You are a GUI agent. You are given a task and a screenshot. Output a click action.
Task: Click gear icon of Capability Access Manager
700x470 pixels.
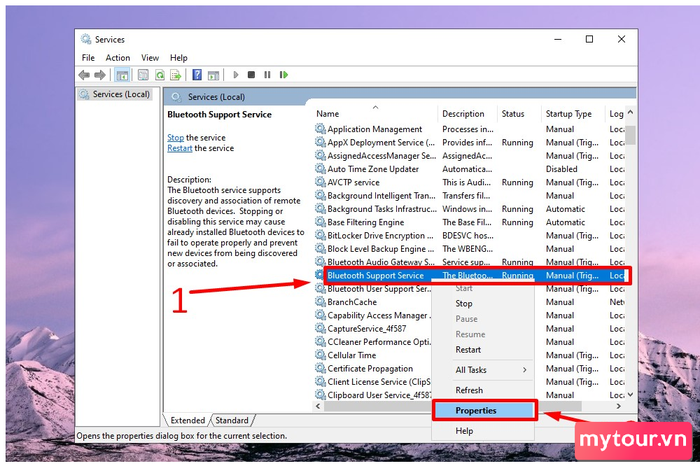(x=320, y=315)
